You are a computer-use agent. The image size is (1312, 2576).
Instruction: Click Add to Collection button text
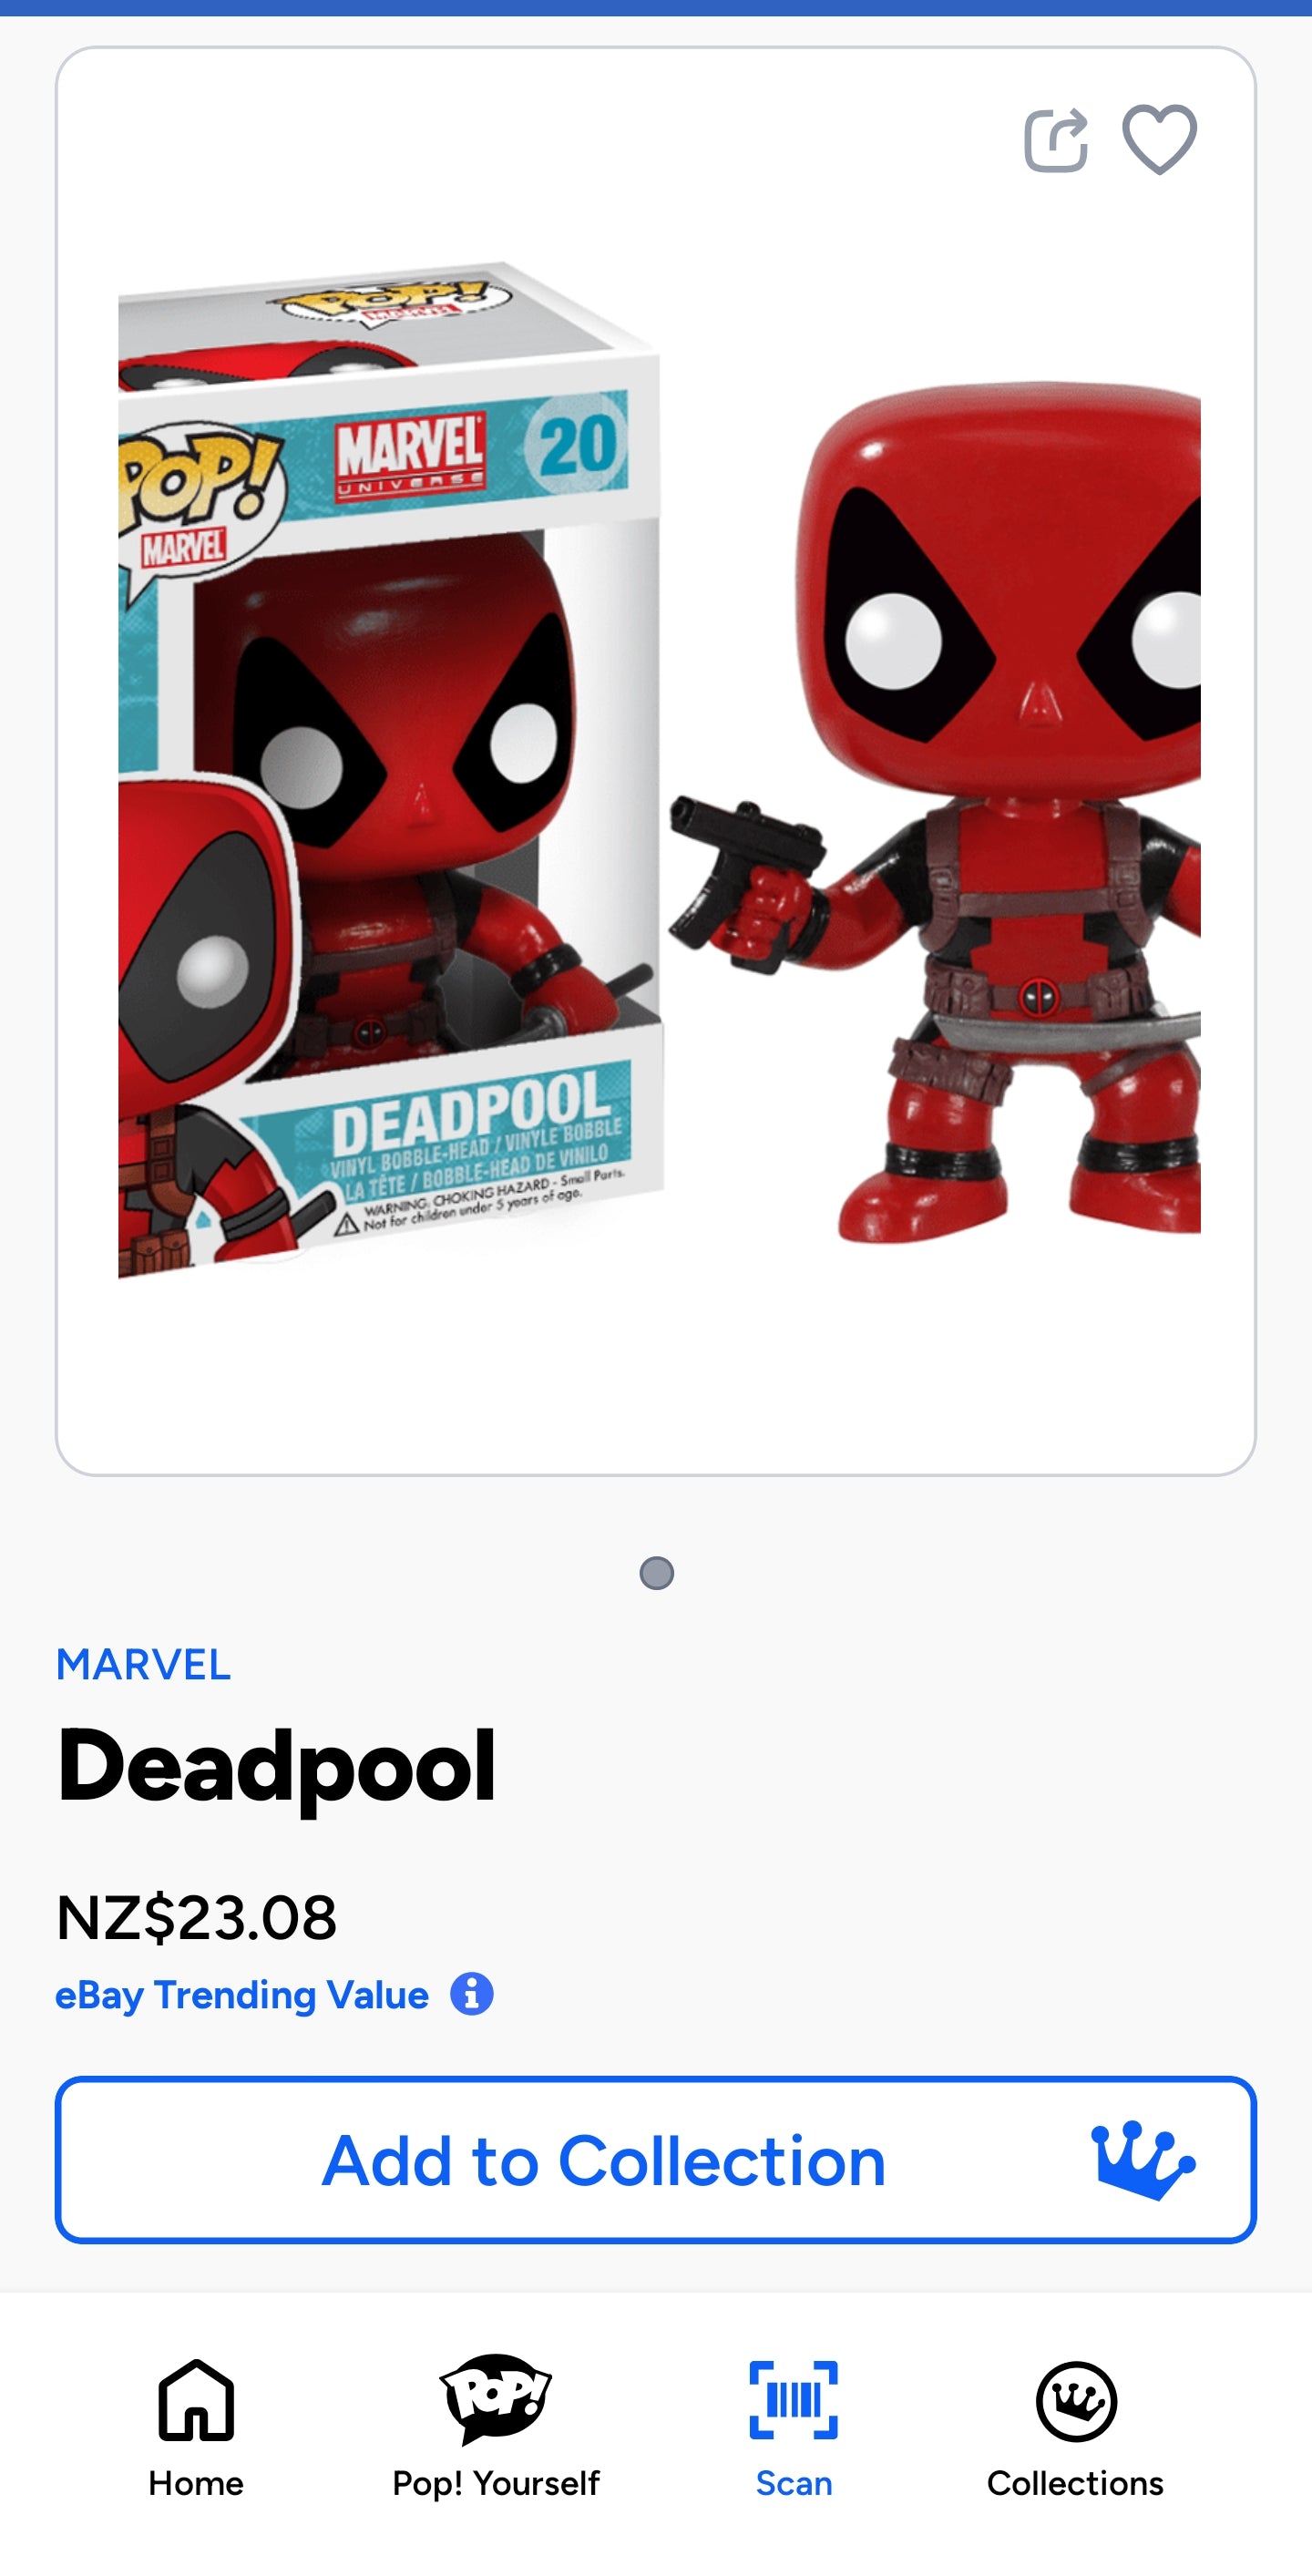[604, 2161]
